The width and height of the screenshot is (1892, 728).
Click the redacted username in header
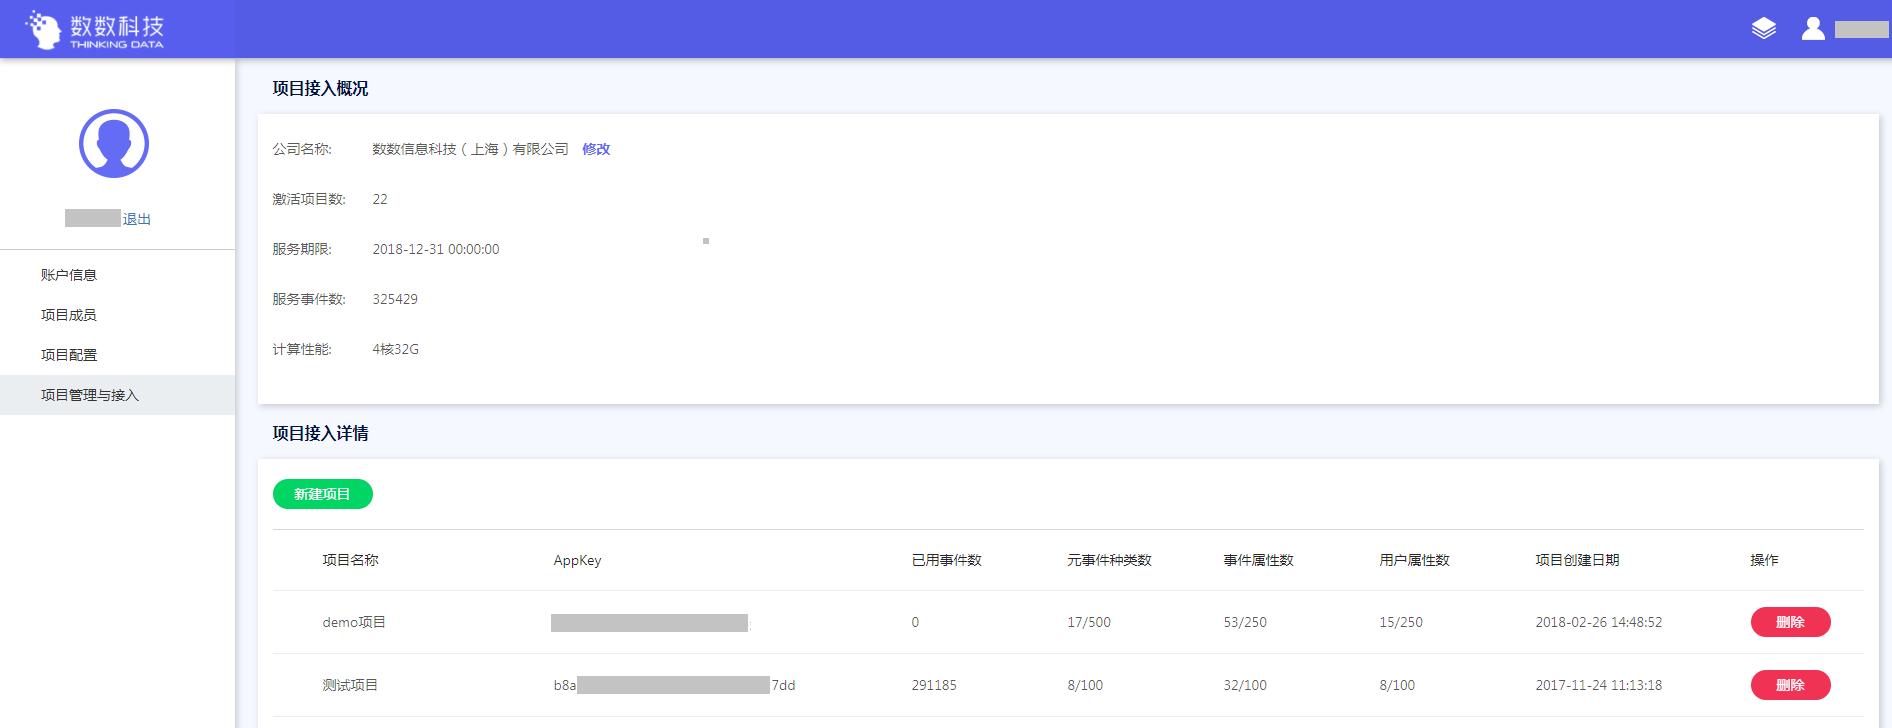(x=1861, y=30)
